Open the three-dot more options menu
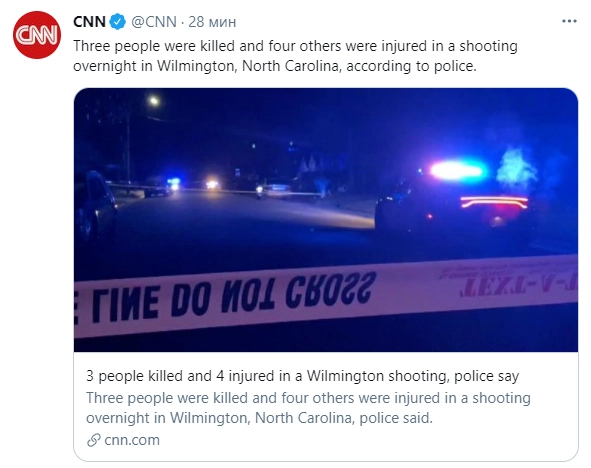 tap(569, 21)
